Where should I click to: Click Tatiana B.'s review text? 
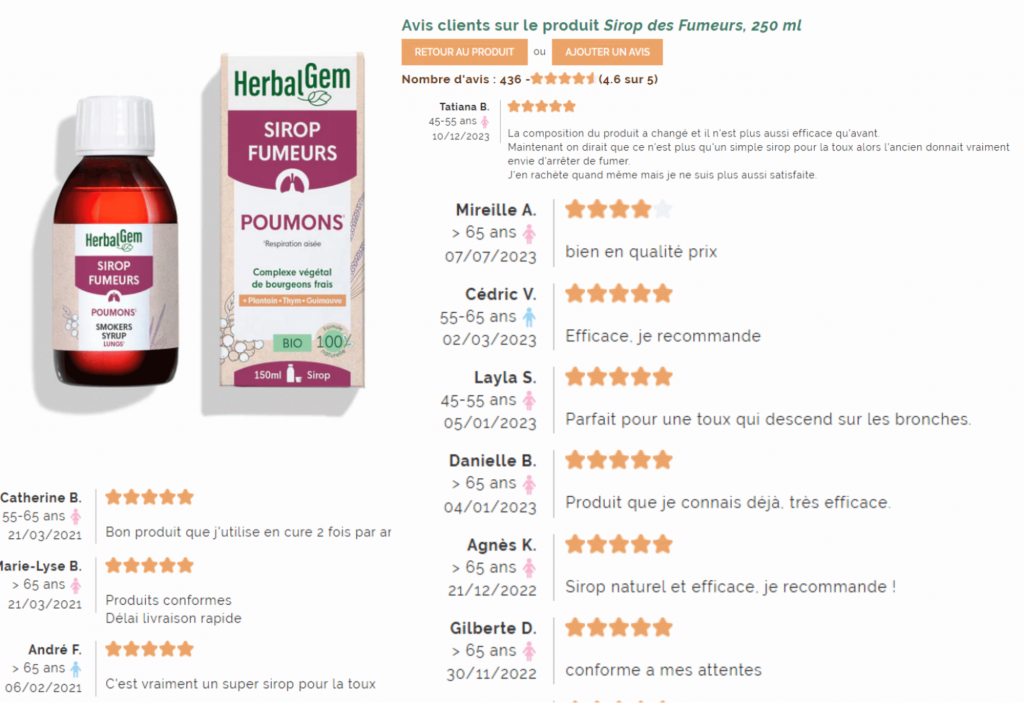758,154
